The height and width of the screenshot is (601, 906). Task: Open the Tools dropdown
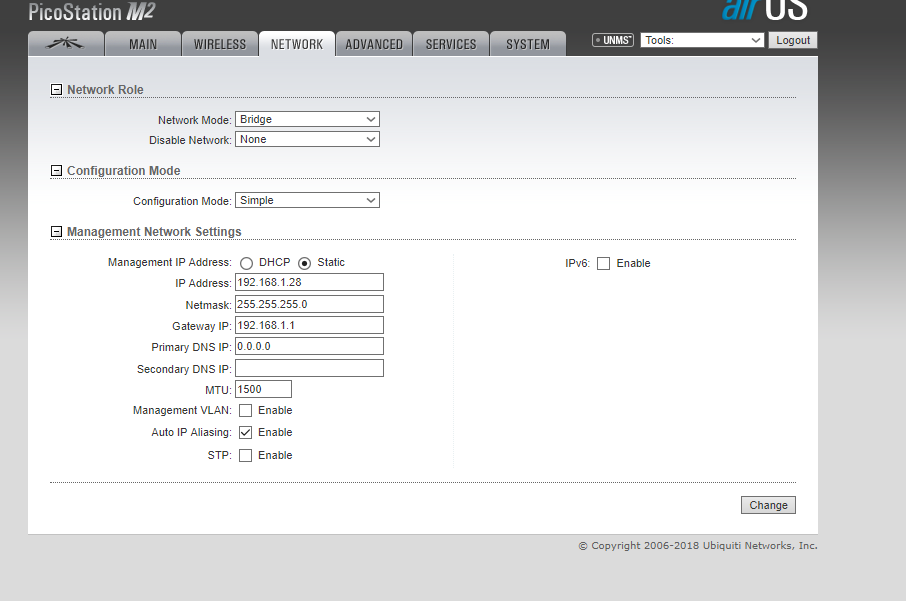coord(702,40)
